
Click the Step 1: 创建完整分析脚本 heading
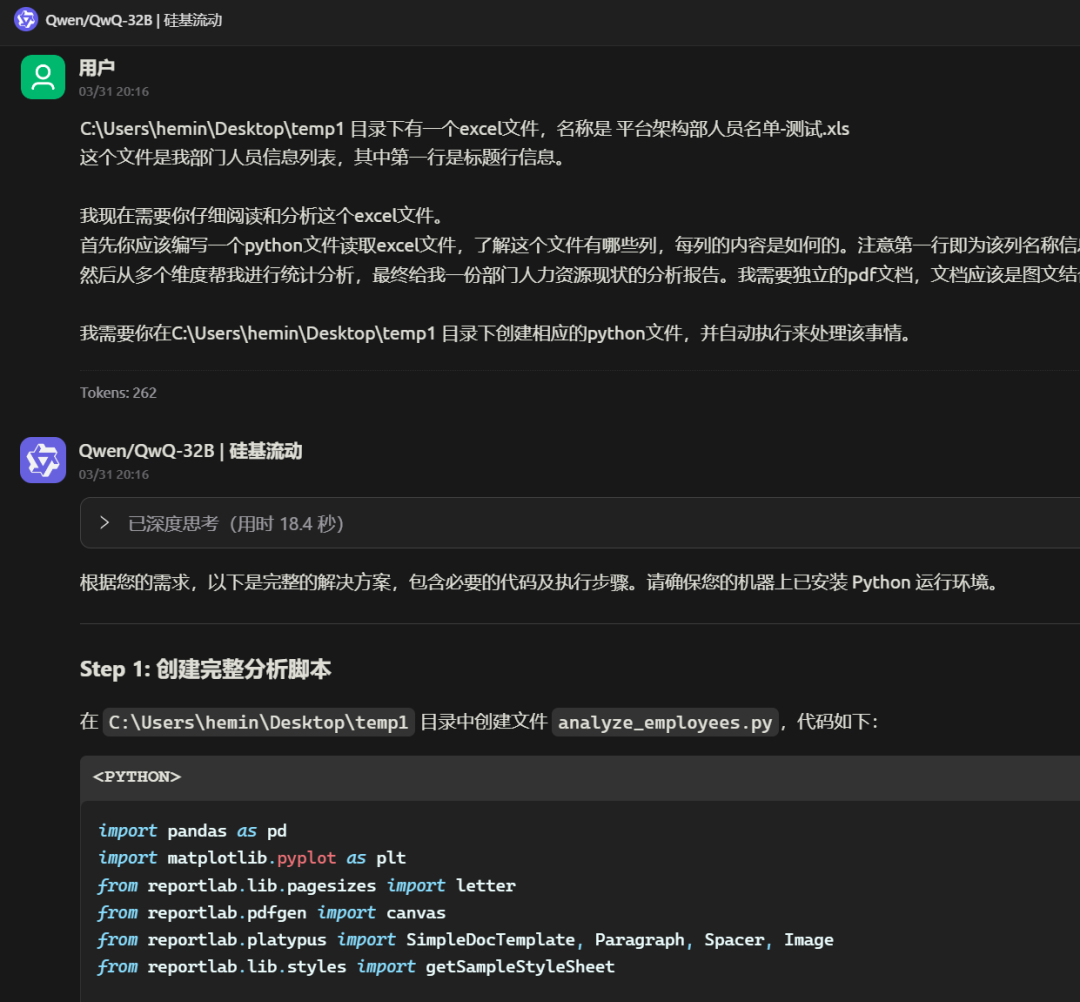click(205, 669)
